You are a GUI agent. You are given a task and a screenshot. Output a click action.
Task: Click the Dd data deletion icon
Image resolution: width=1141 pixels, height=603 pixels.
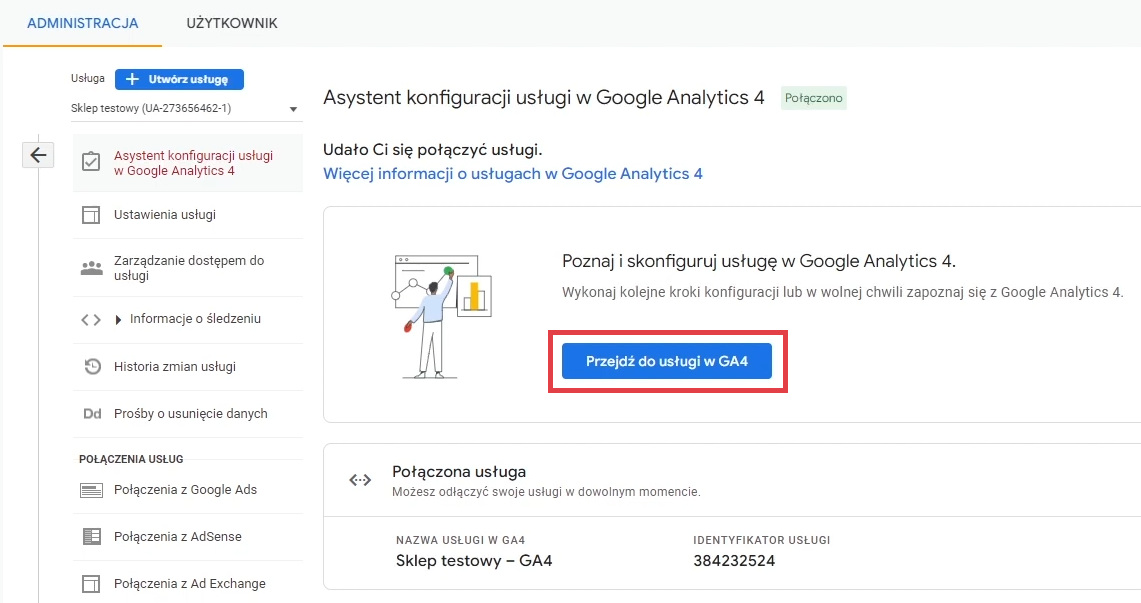92,413
